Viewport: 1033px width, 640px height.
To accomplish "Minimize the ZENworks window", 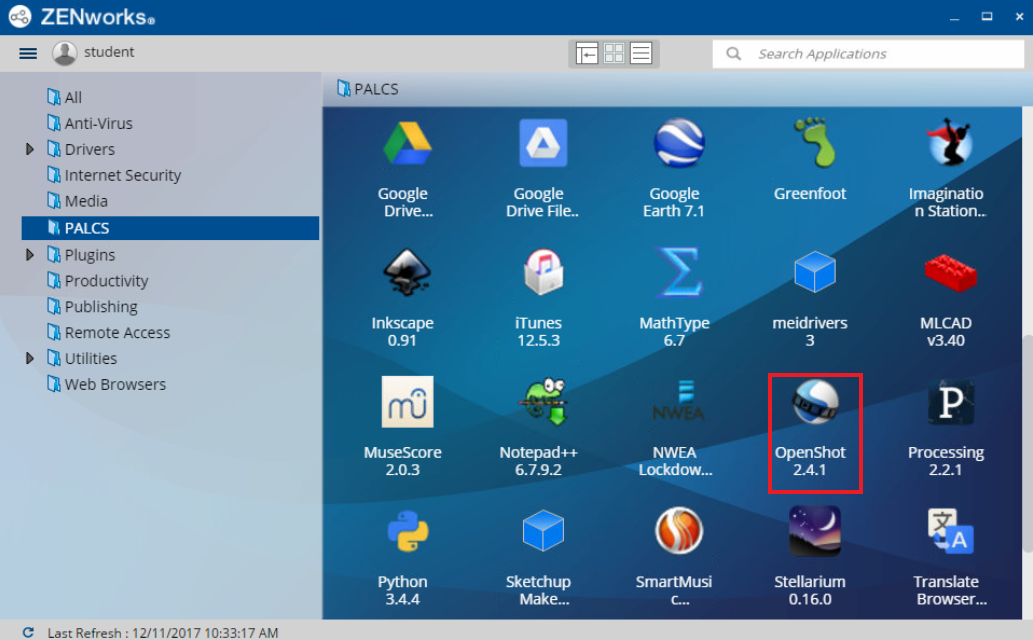I will coord(954,17).
